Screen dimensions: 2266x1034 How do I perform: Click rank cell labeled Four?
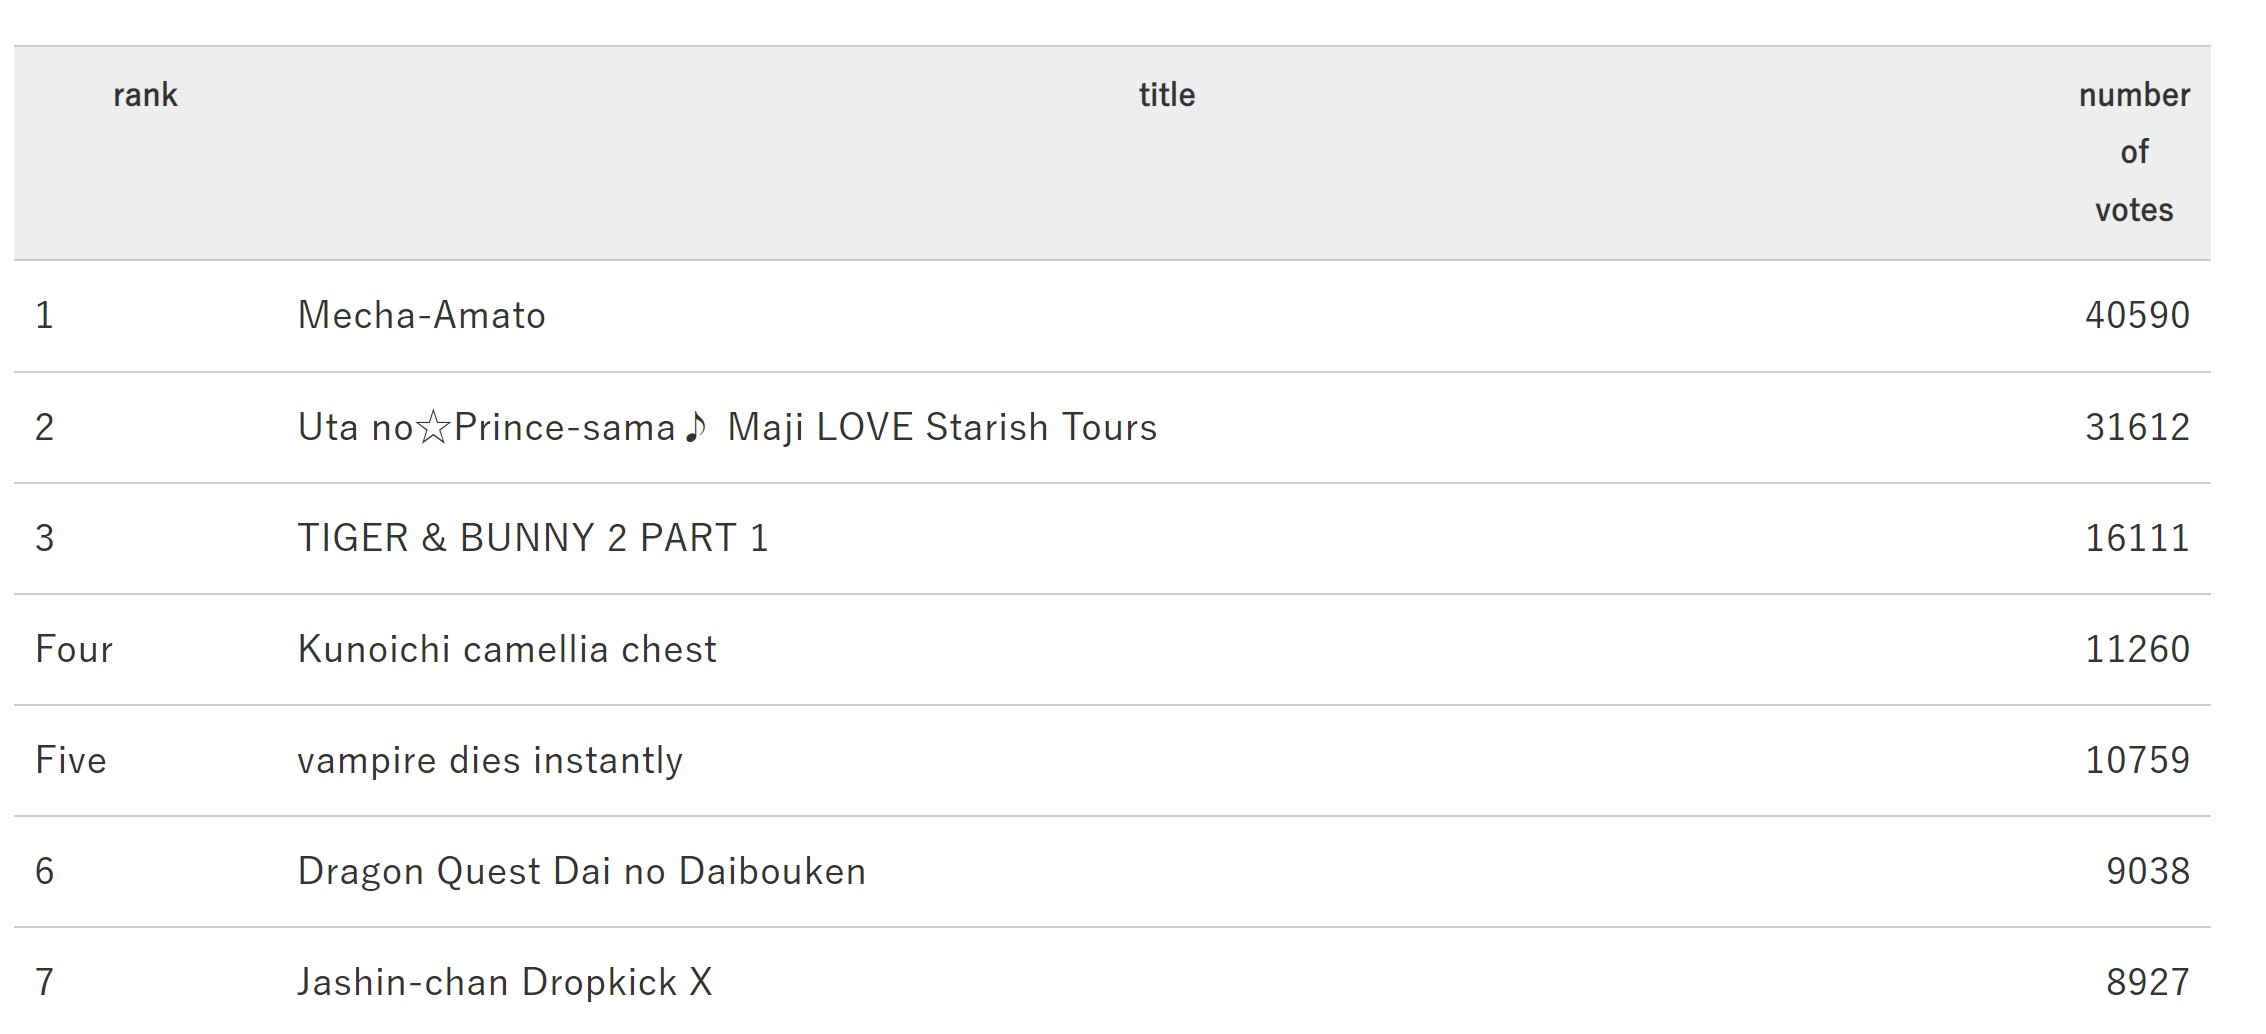point(74,650)
